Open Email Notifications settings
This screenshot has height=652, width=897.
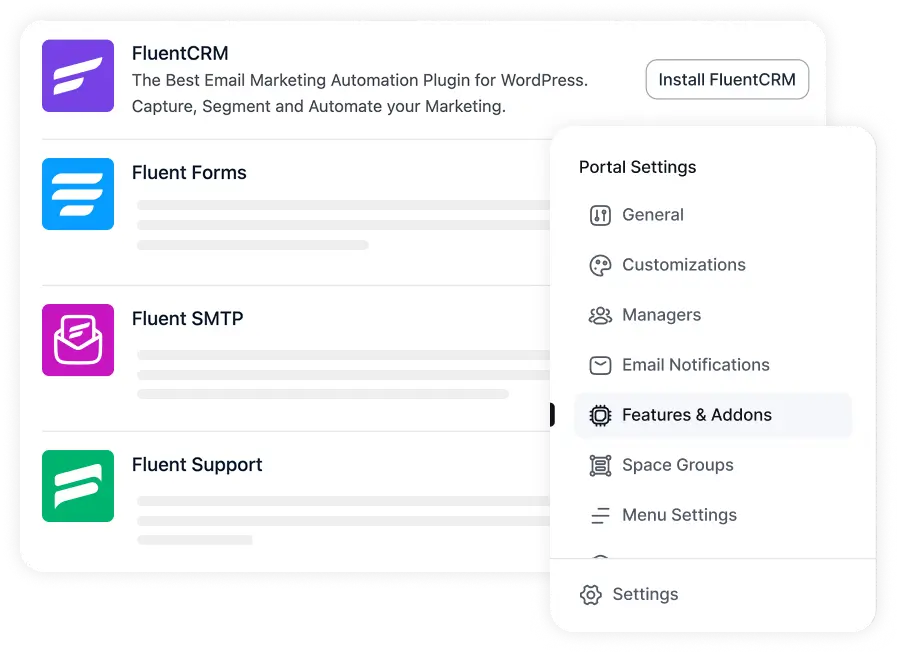coord(696,365)
